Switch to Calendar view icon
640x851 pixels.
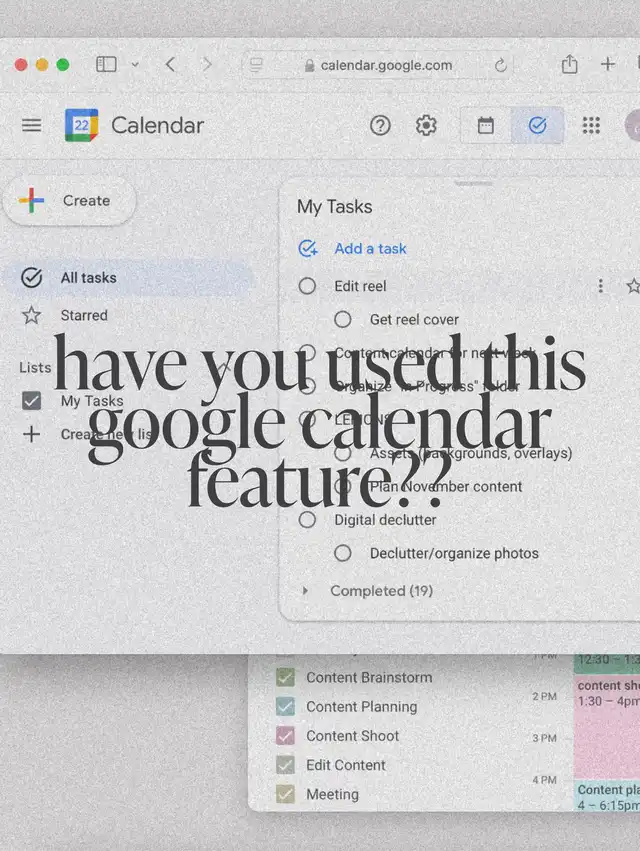[x=486, y=126]
